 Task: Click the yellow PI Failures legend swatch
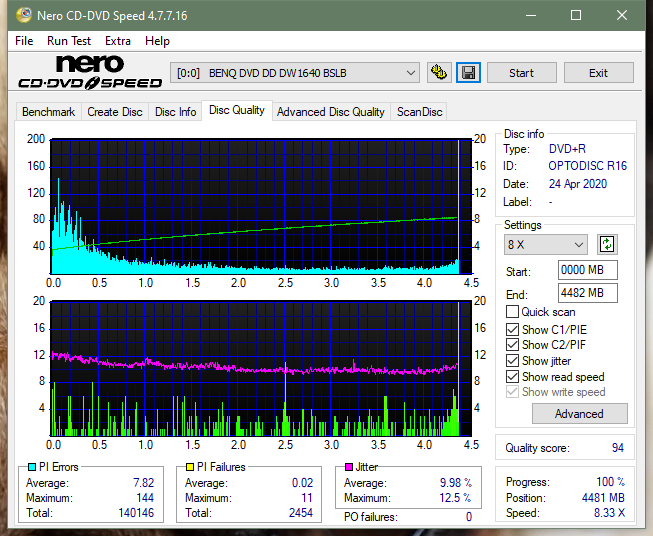pos(190,467)
